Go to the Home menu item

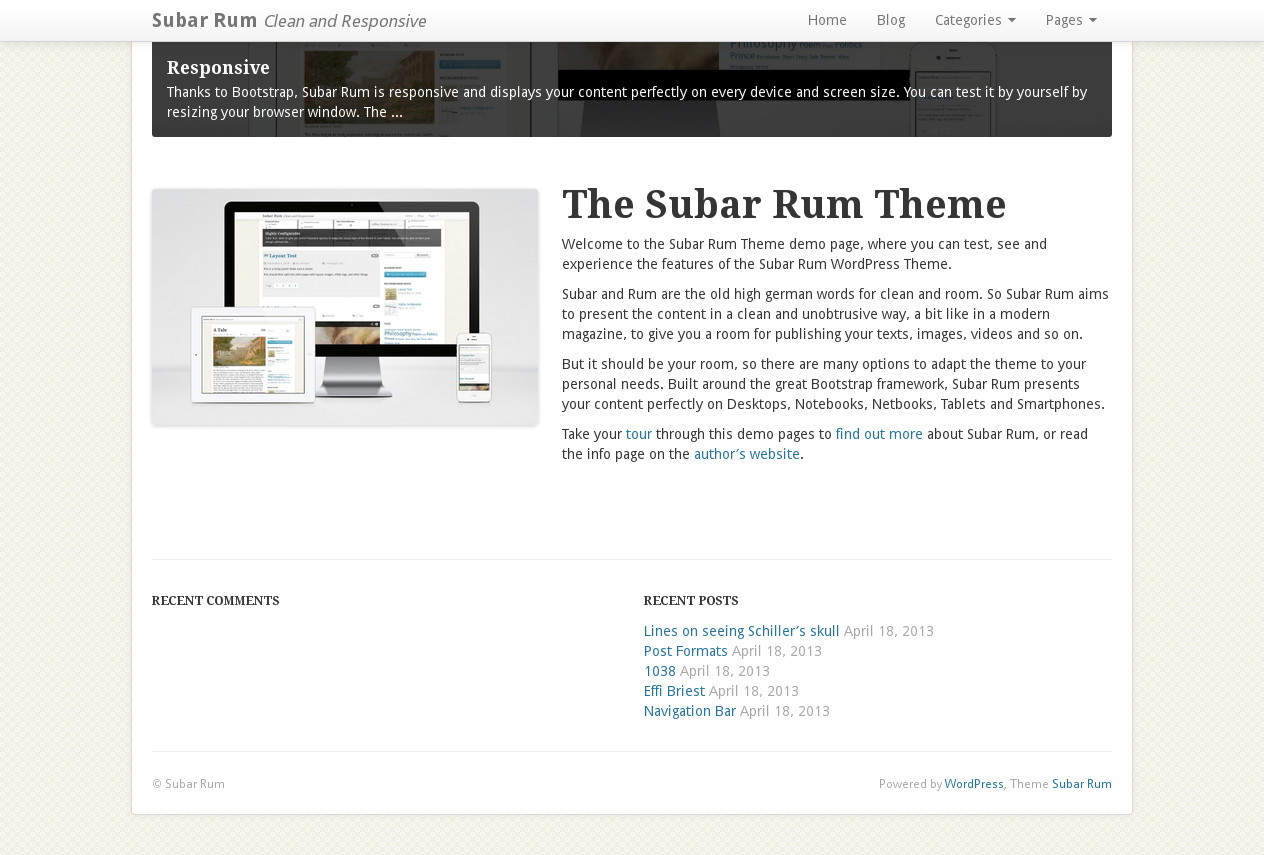827,20
